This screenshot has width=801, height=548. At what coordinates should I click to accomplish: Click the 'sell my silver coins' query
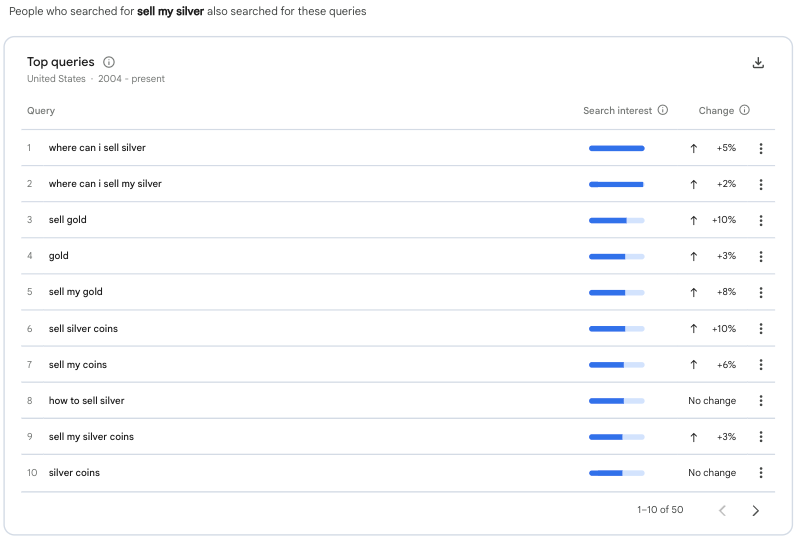click(x=91, y=437)
